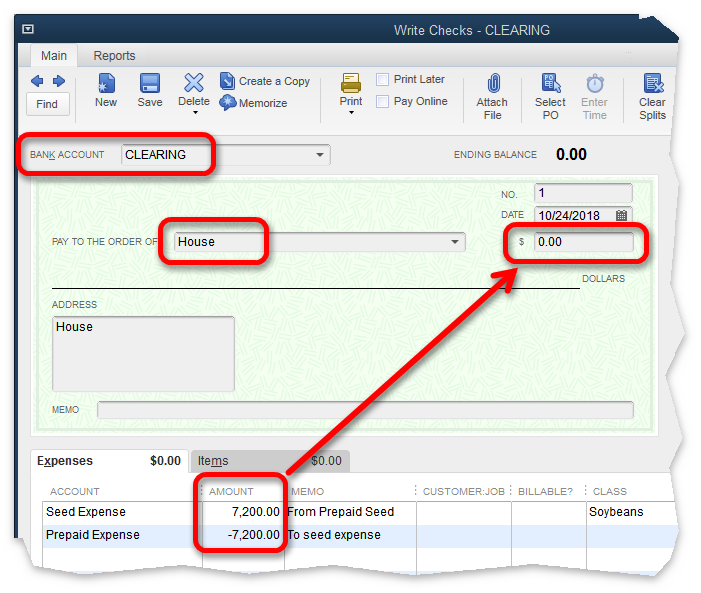Click the Customer:Job cell in Seed Expense row
Viewport: 701px width, 593px height.
[x=464, y=512]
